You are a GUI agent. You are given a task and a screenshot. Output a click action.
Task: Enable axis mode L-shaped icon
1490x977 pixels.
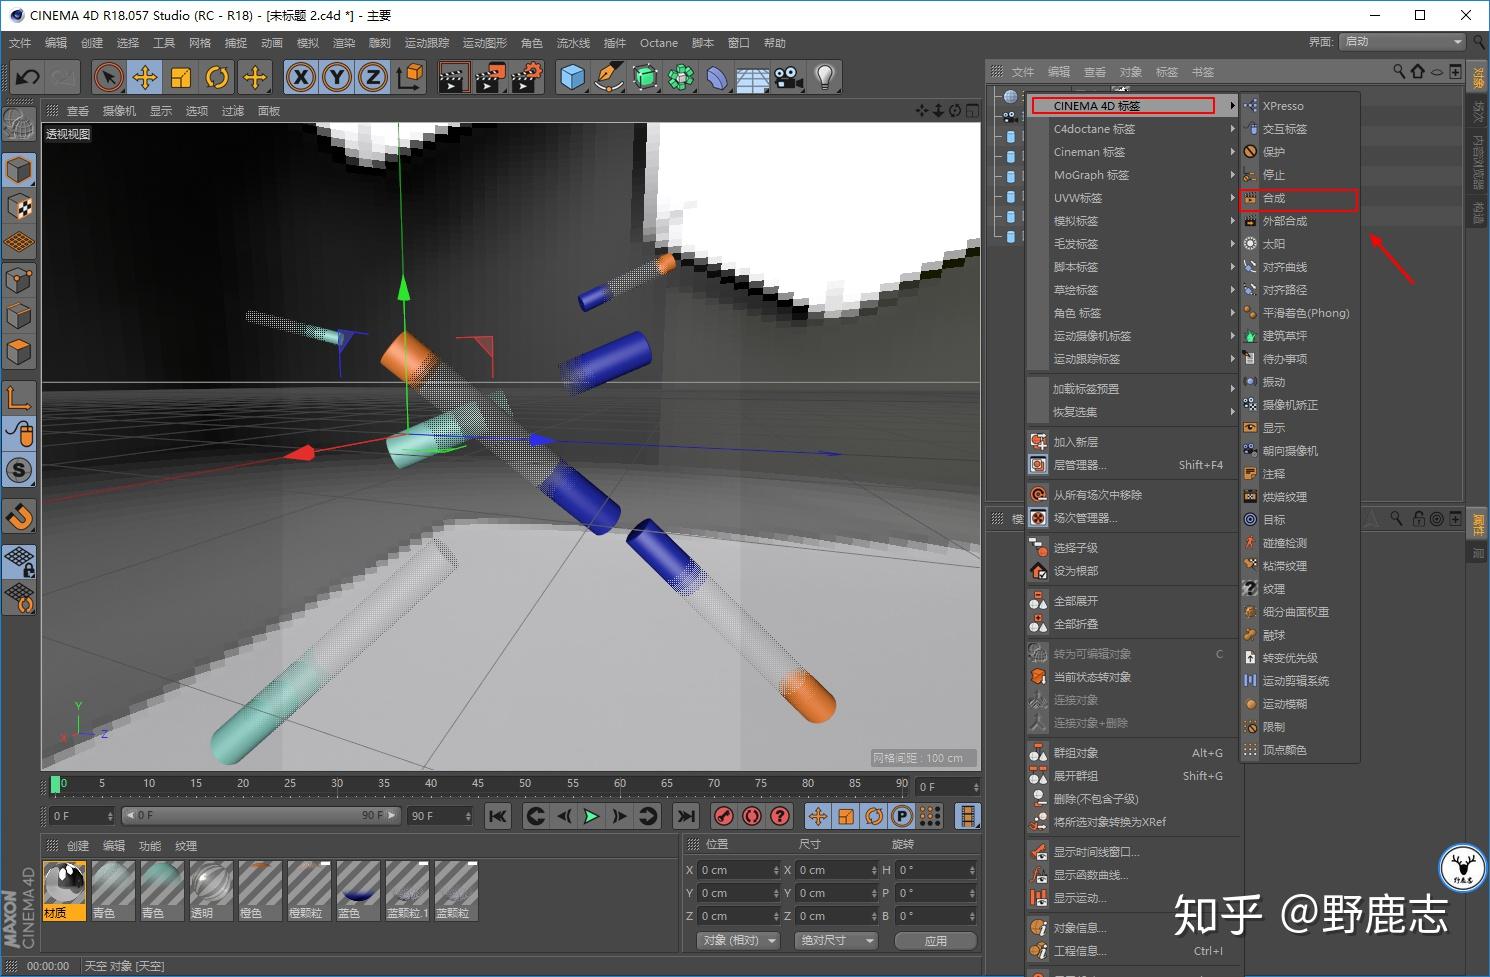[x=20, y=397]
